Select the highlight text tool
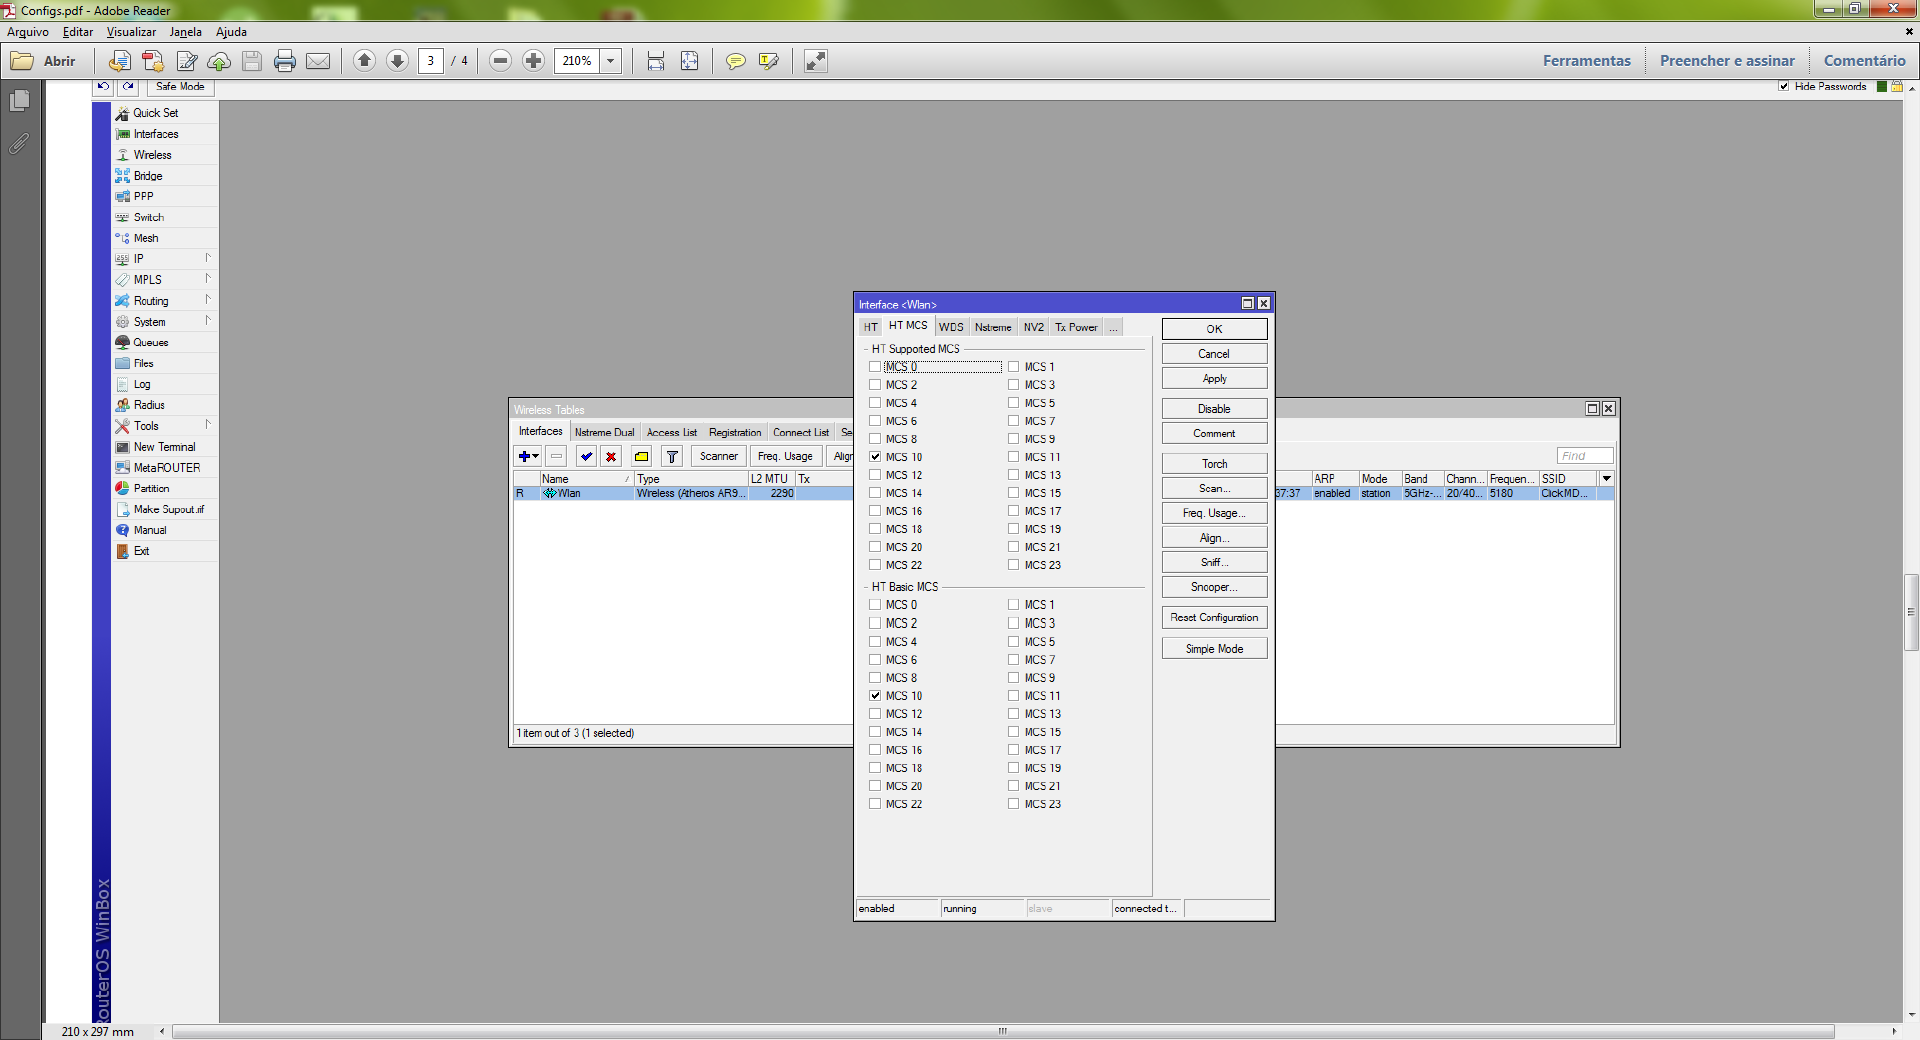 [x=768, y=61]
